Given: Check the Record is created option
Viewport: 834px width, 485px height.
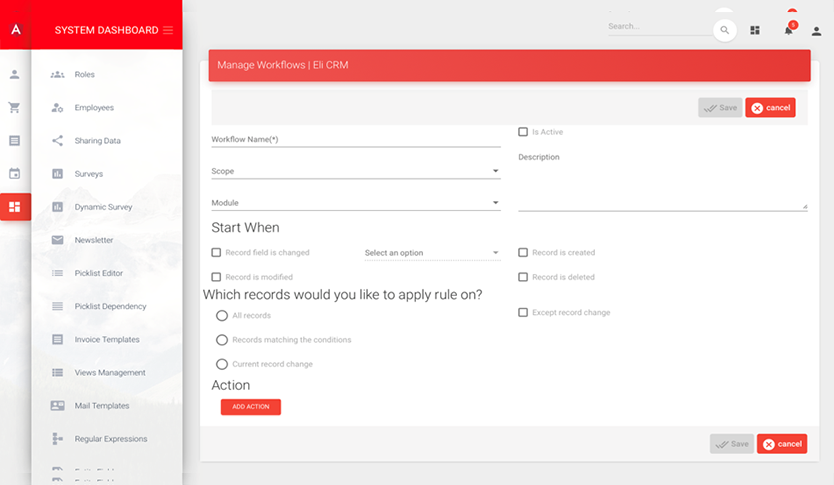Looking at the screenshot, I should tap(523, 253).
